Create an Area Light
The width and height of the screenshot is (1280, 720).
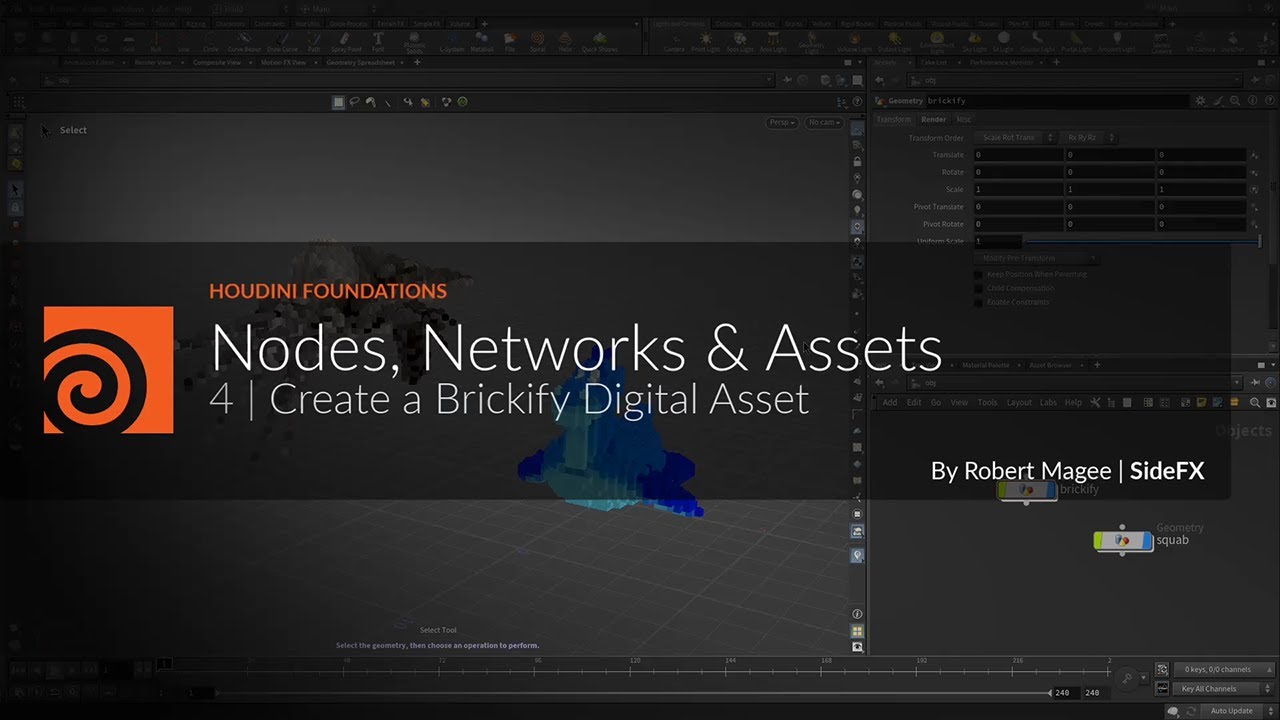(x=772, y=41)
